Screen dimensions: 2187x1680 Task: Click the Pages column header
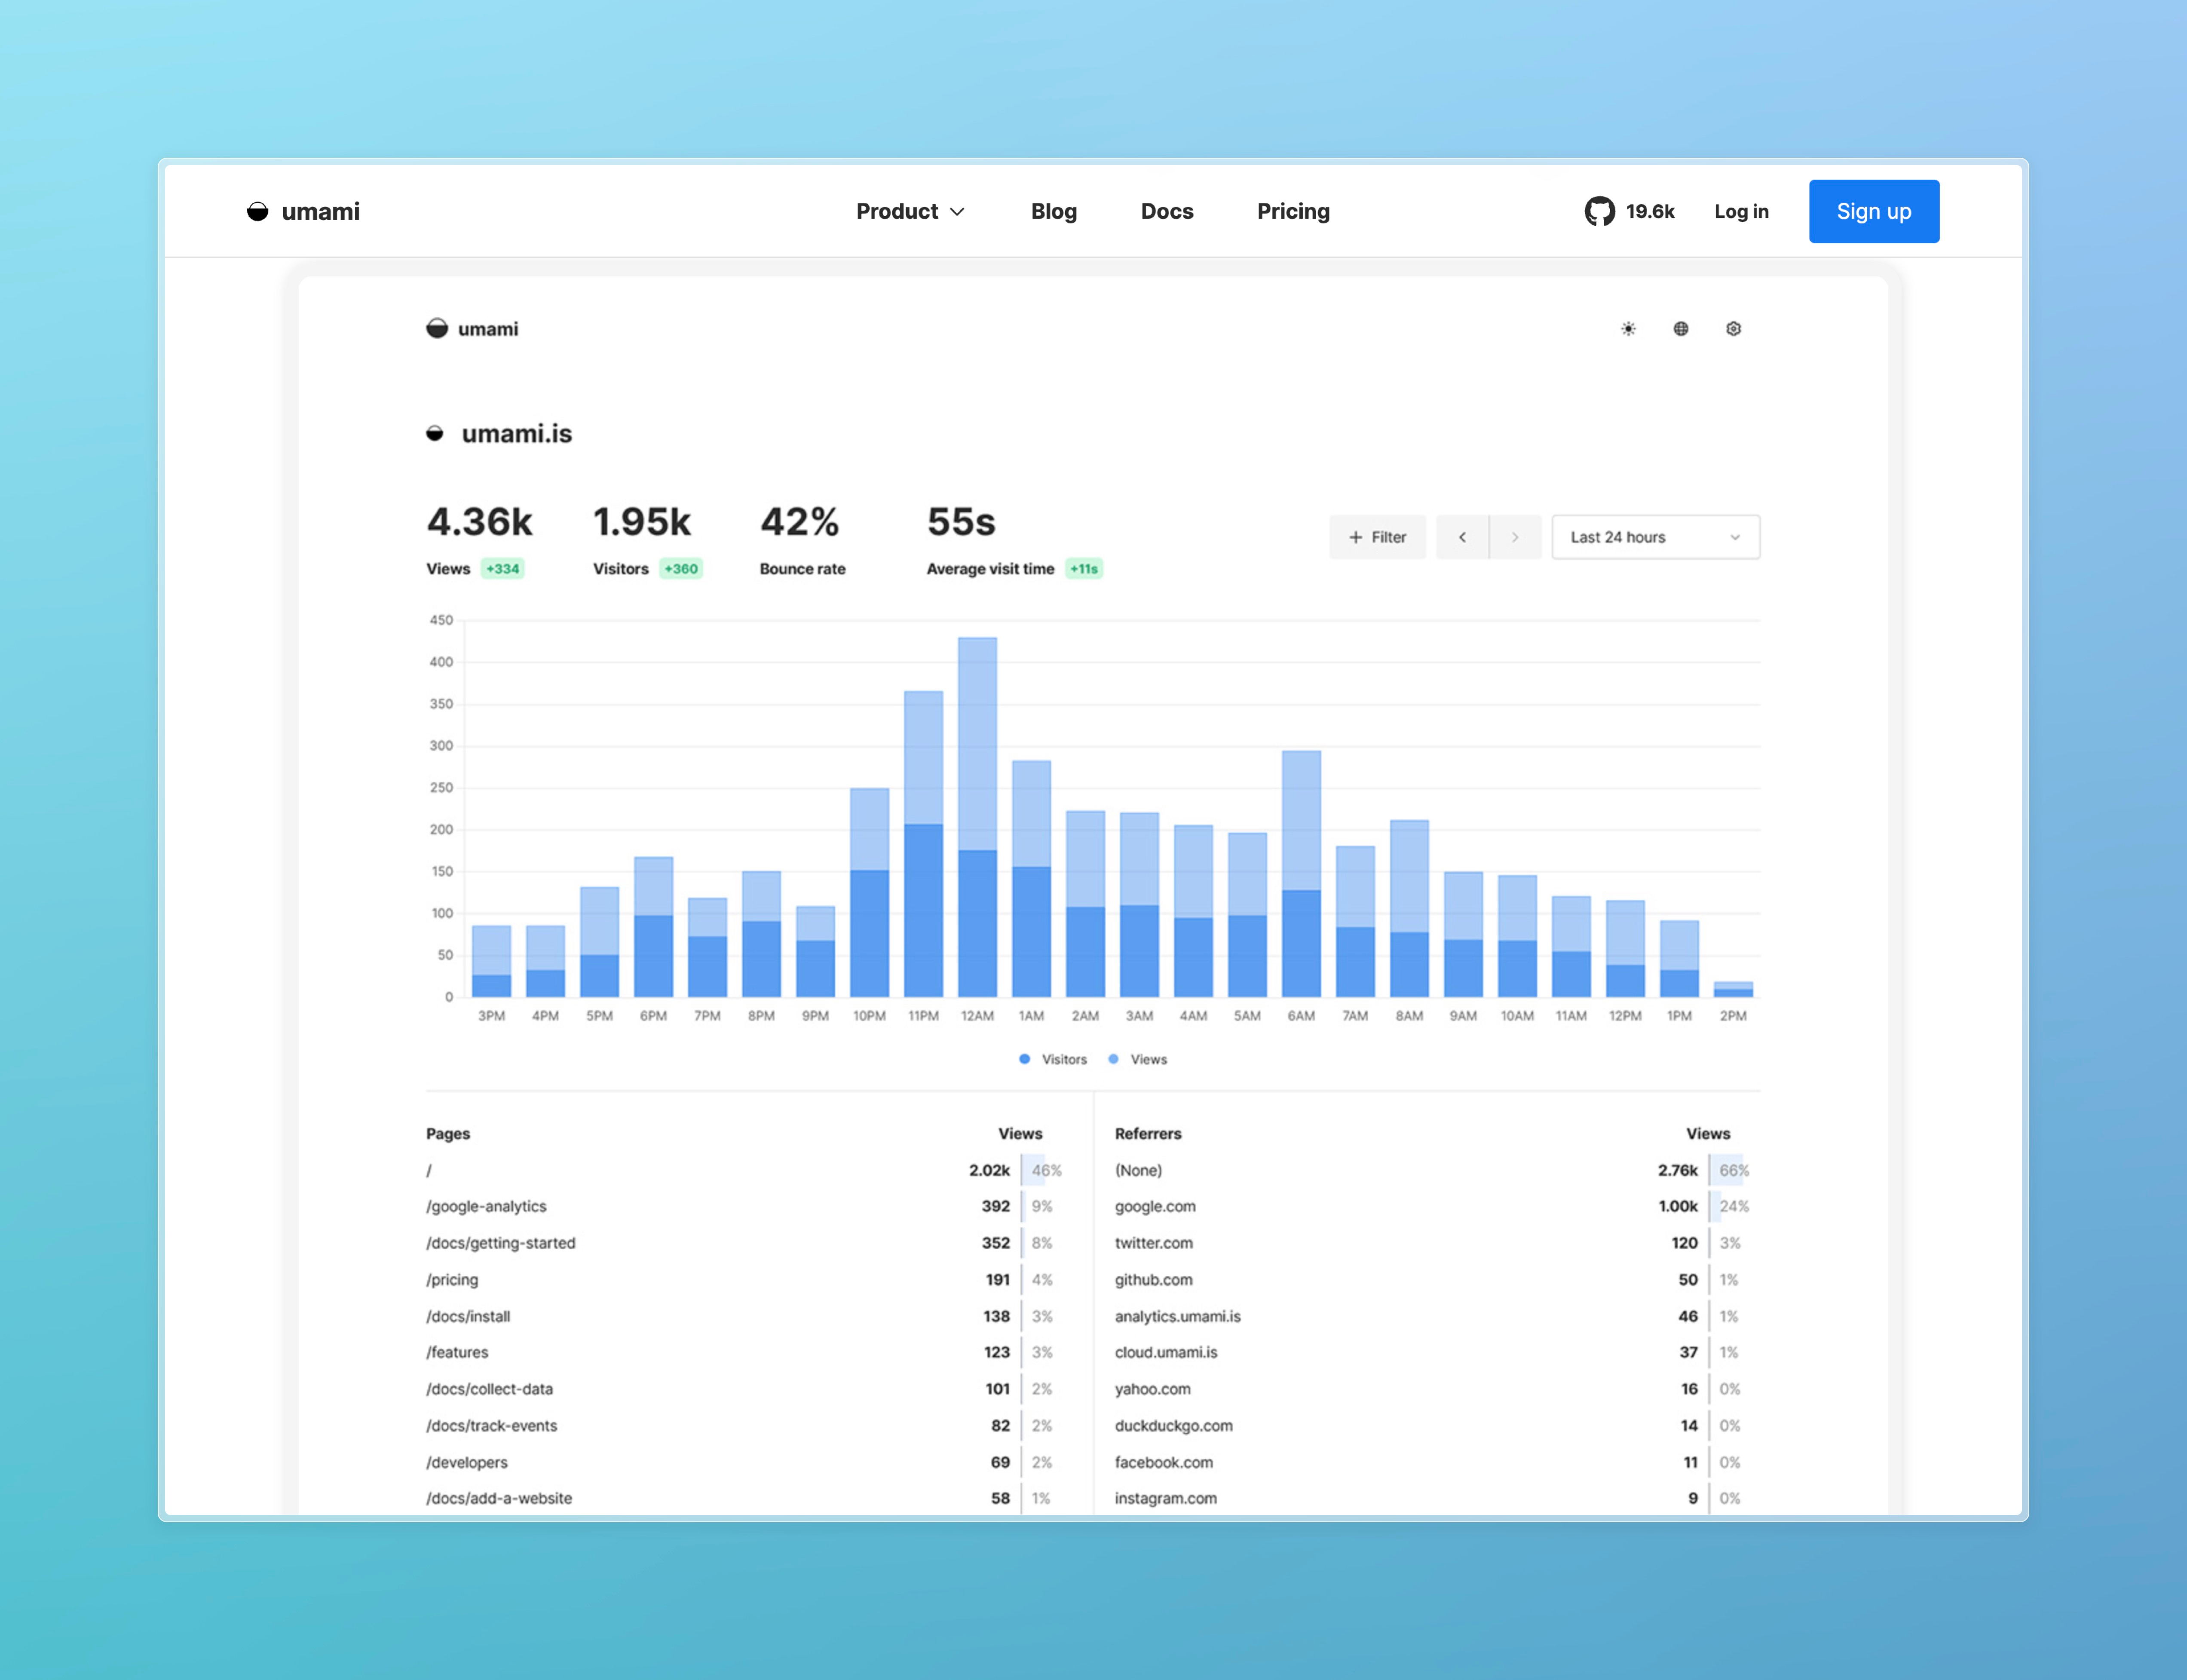[448, 1134]
